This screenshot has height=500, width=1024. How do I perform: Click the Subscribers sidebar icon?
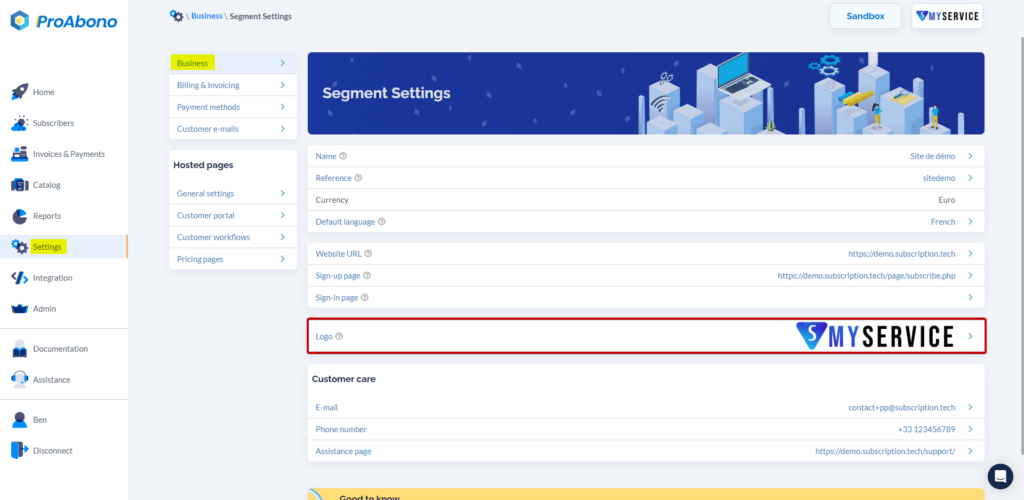(x=20, y=123)
